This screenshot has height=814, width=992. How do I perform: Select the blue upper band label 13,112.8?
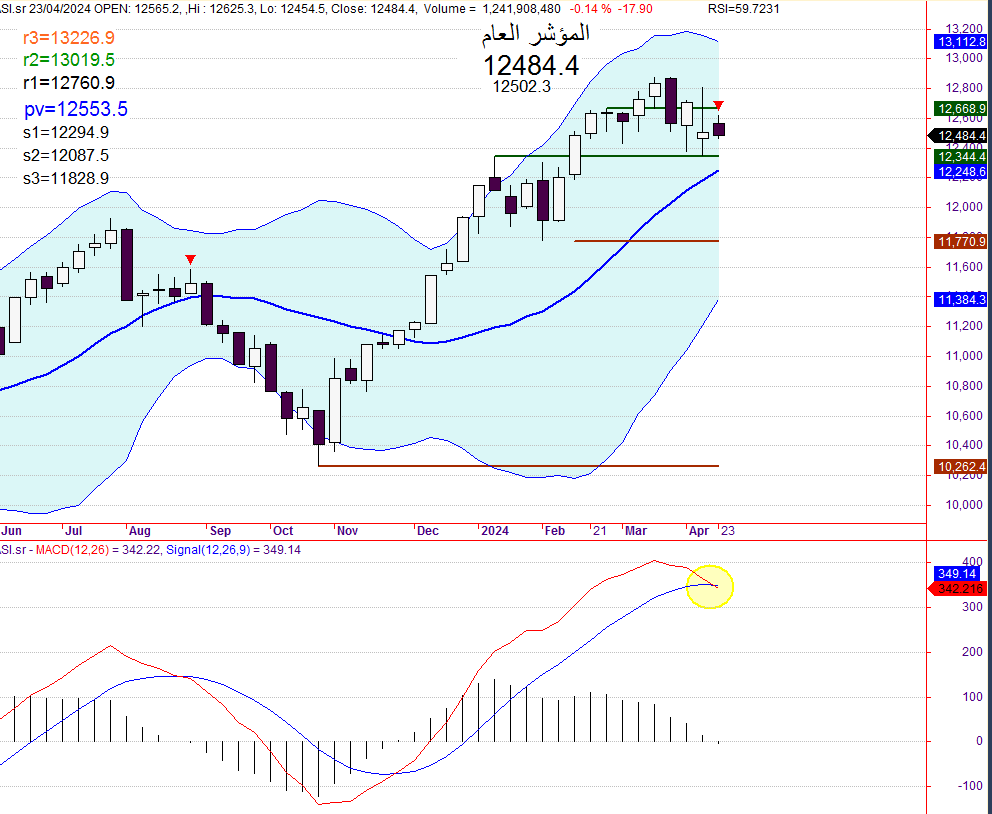pos(960,42)
